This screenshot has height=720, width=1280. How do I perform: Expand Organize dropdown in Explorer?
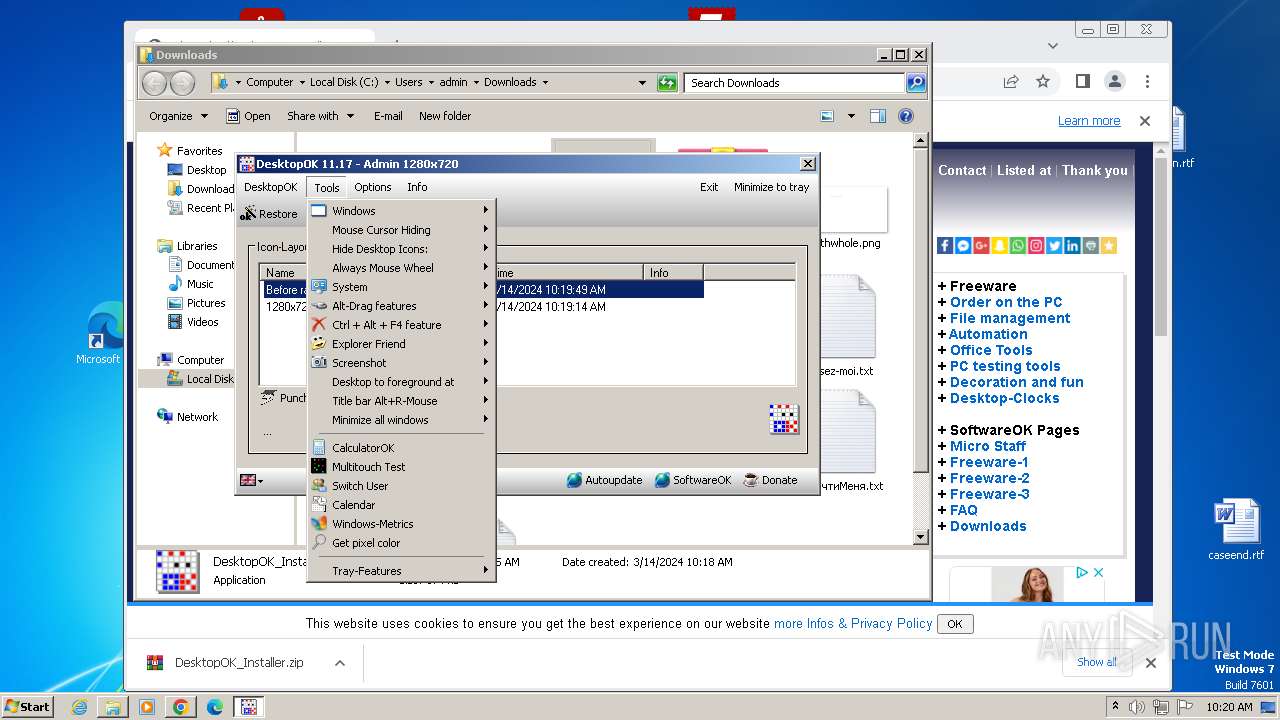(x=178, y=116)
